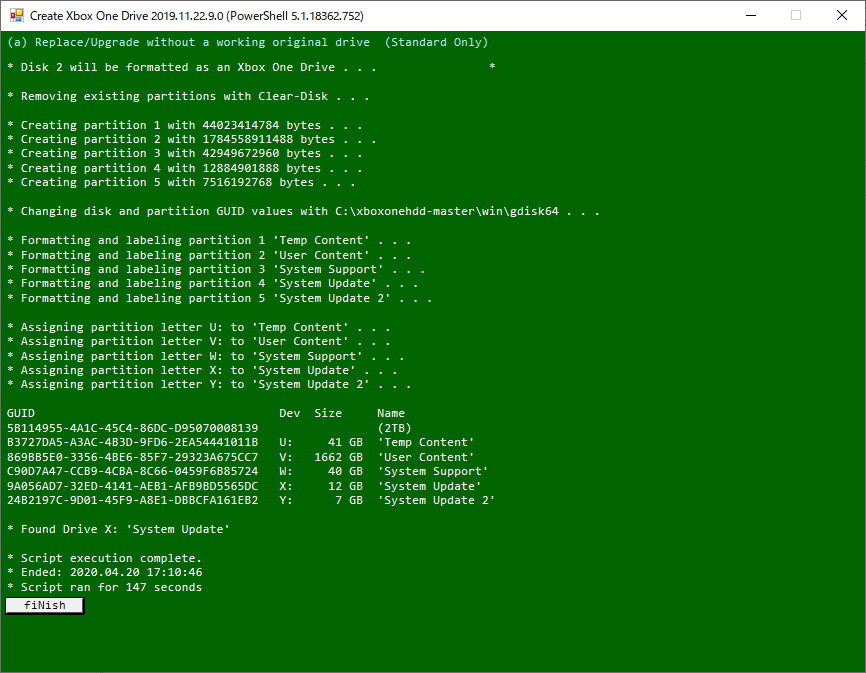Click 'User Content' in the Name column
Viewport: 866px width, 673px height.
[x=426, y=458]
